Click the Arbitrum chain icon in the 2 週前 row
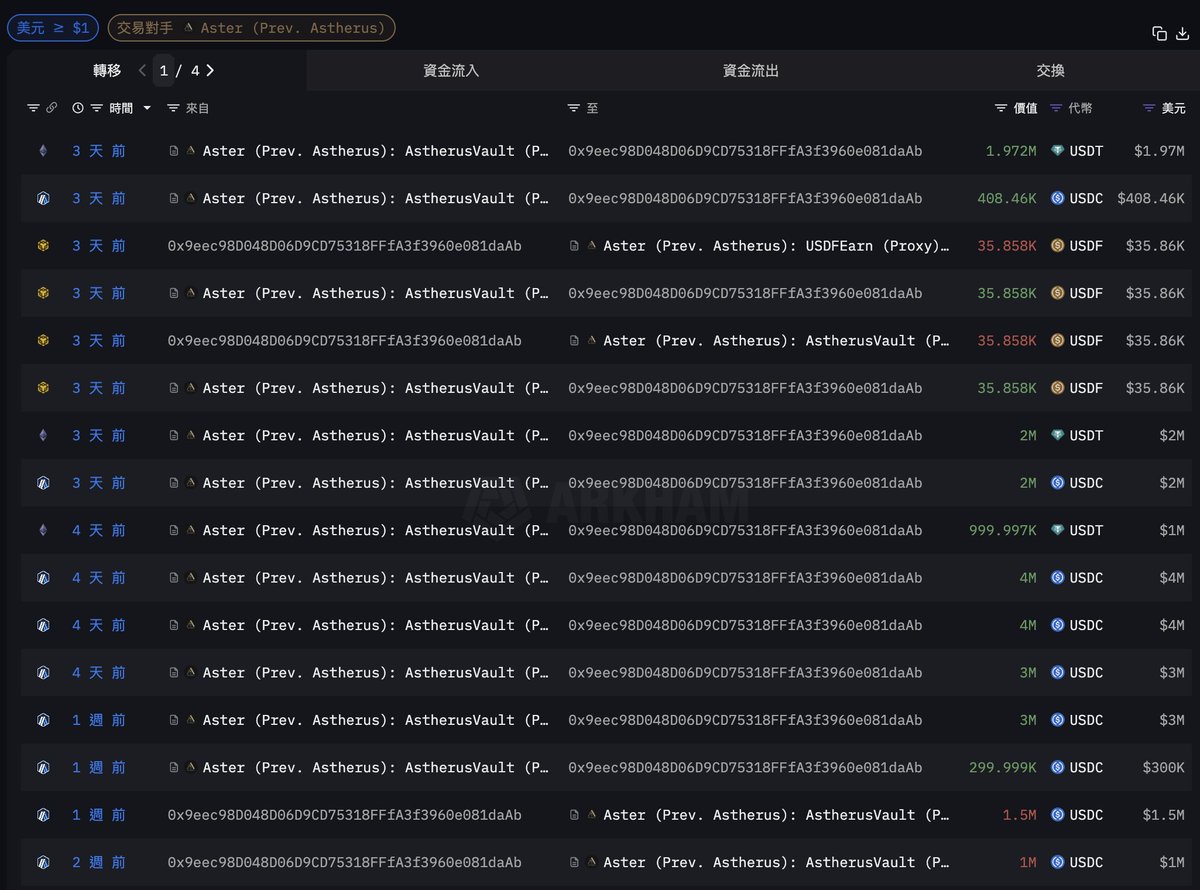The height and width of the screenshot is (890, 1200). (x=43, y=862)
